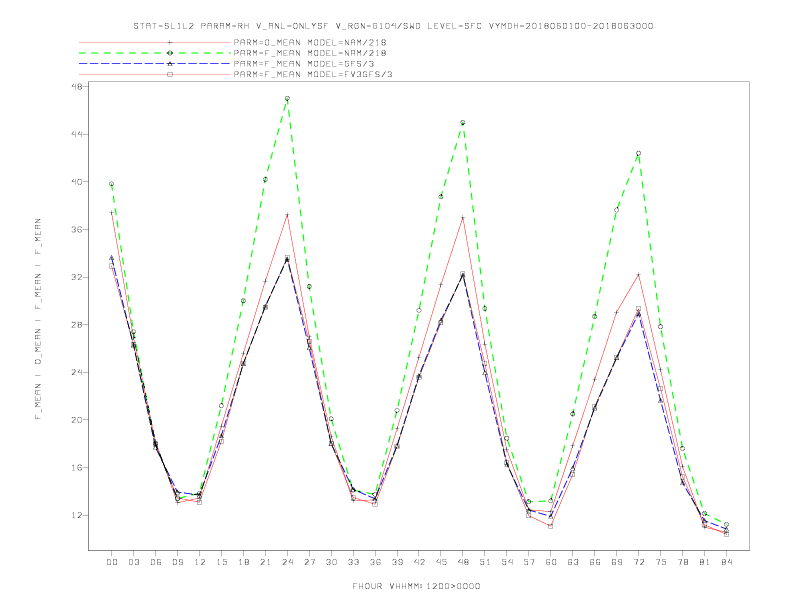The image size is (792, 612).
Task: Click x-axis tick label 06
Action: point(156,562)
